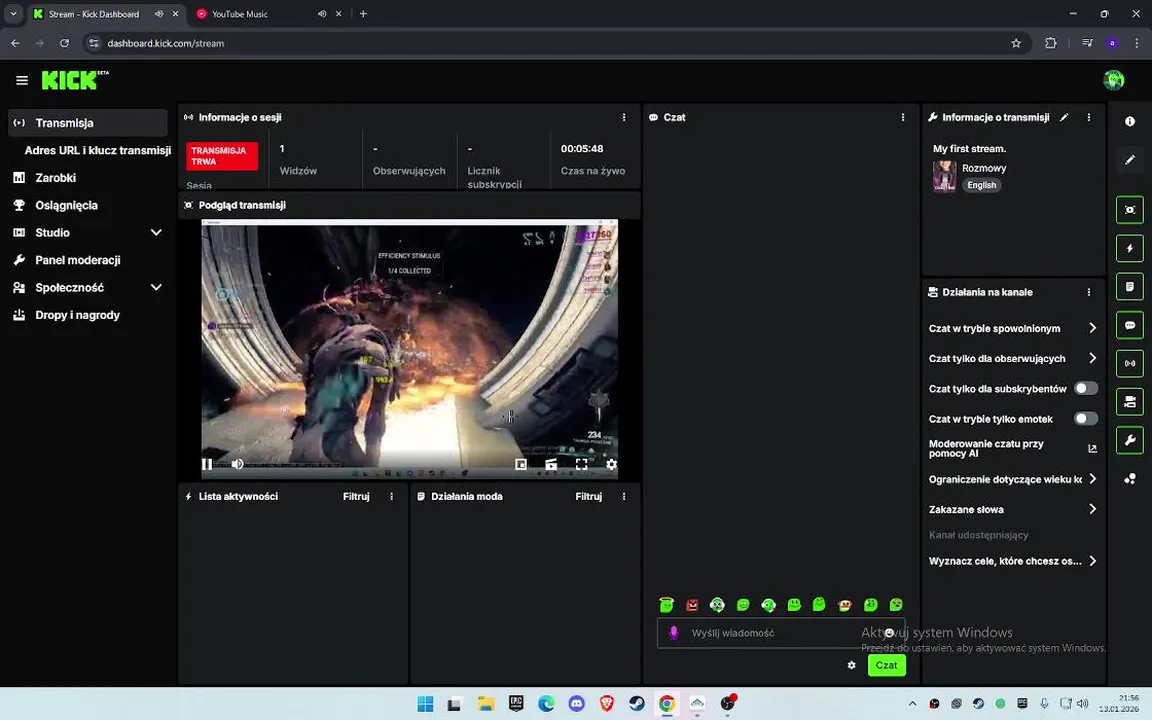Open the hamburger menu next to KICK logo
Screen dimensions: 1152x720
pyautogui.click(x=22, y=80)
